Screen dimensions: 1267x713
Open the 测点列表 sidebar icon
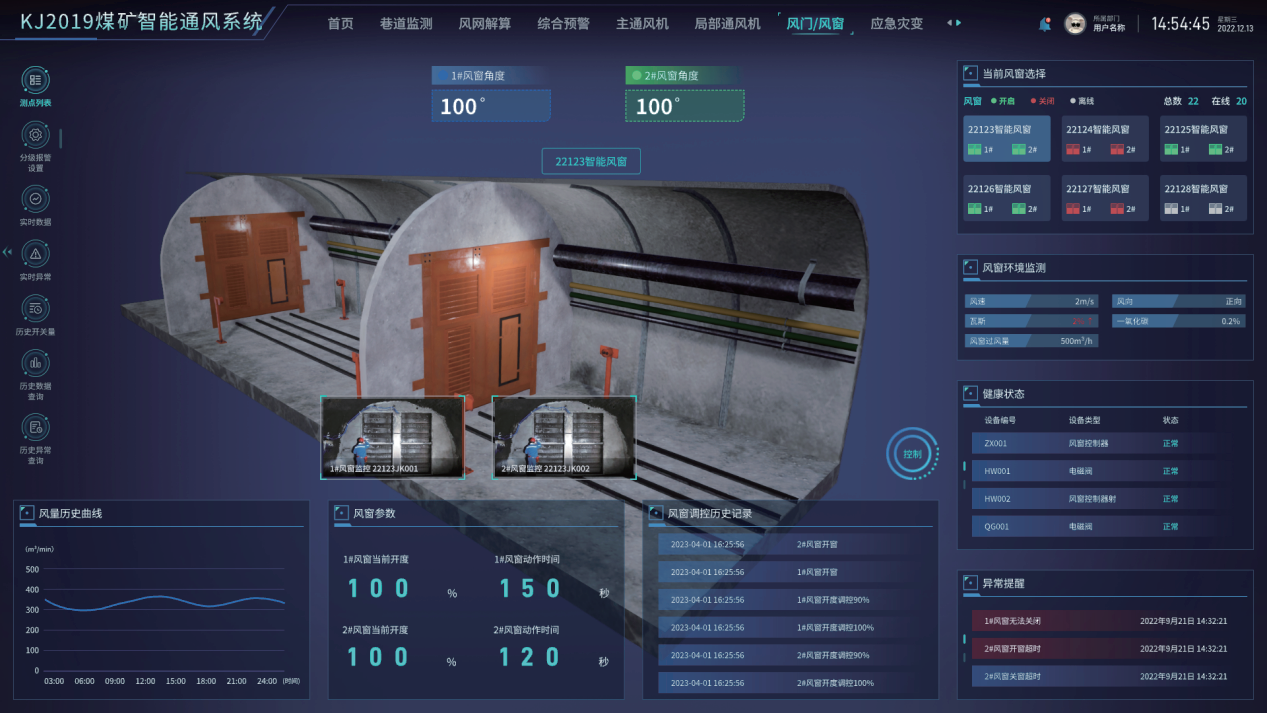(x=35, y=80)
